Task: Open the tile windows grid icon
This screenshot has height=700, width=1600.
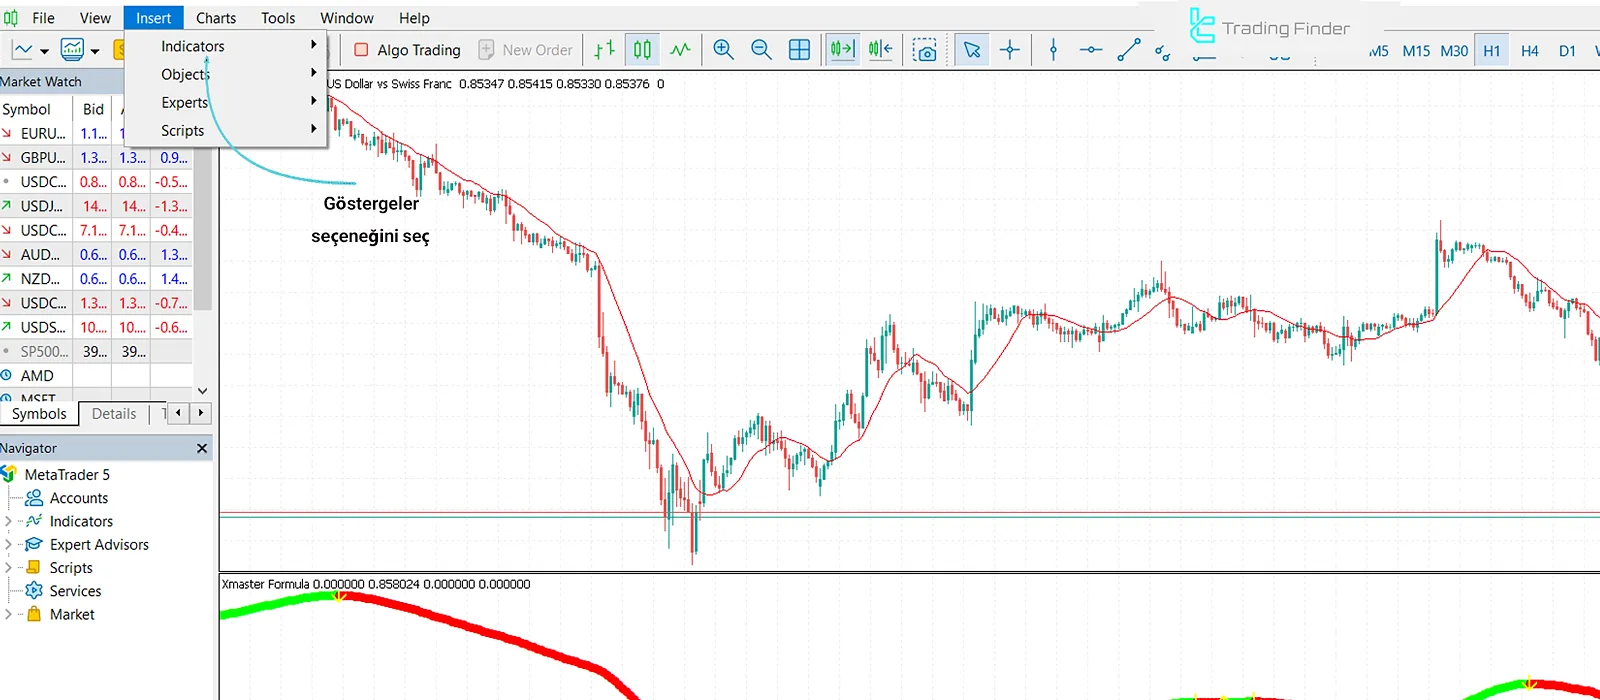Action: (799, 50)
